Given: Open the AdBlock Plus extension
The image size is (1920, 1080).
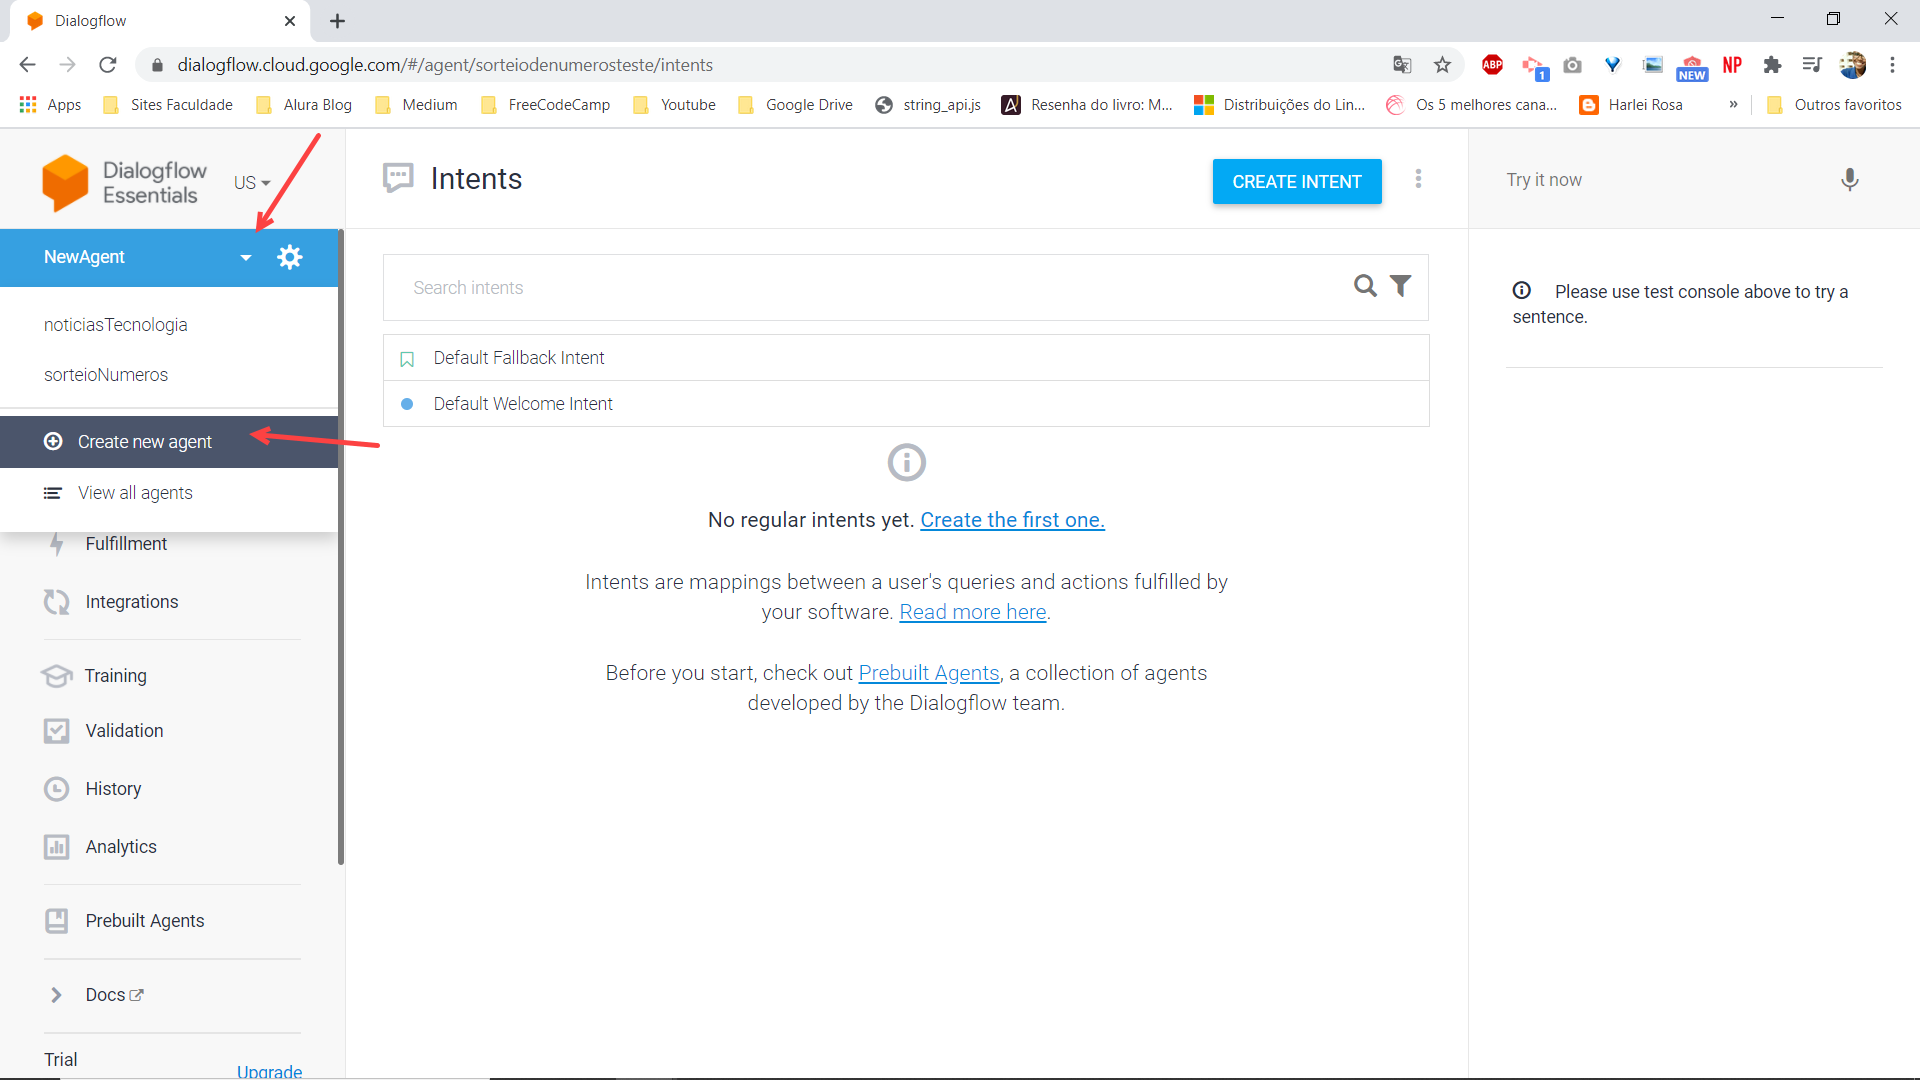Looking at the screenshot, I should 1492,65.
